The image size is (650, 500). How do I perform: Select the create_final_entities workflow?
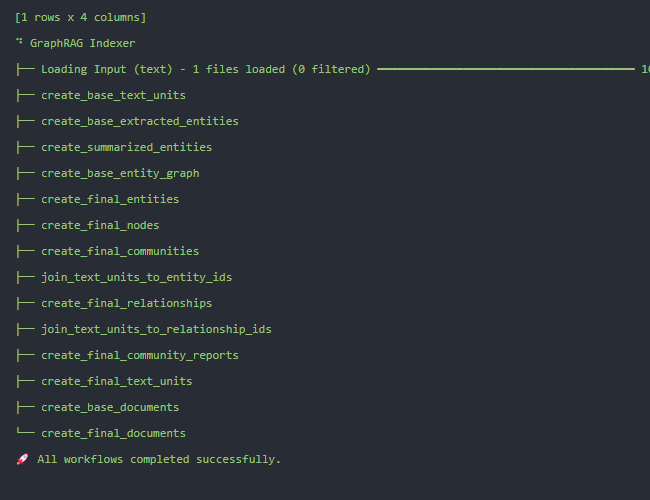110,200
